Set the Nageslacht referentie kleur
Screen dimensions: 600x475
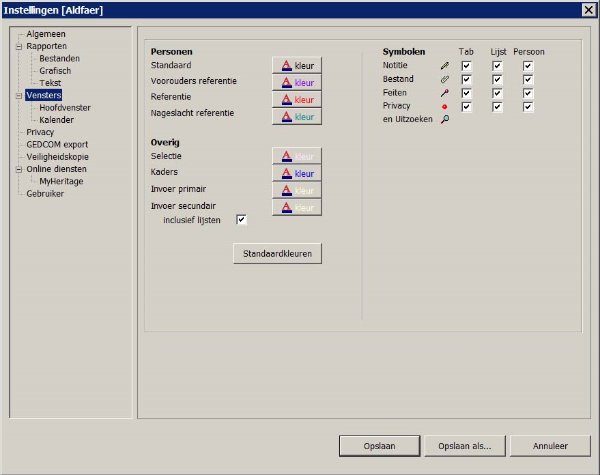tap(297, 117)
